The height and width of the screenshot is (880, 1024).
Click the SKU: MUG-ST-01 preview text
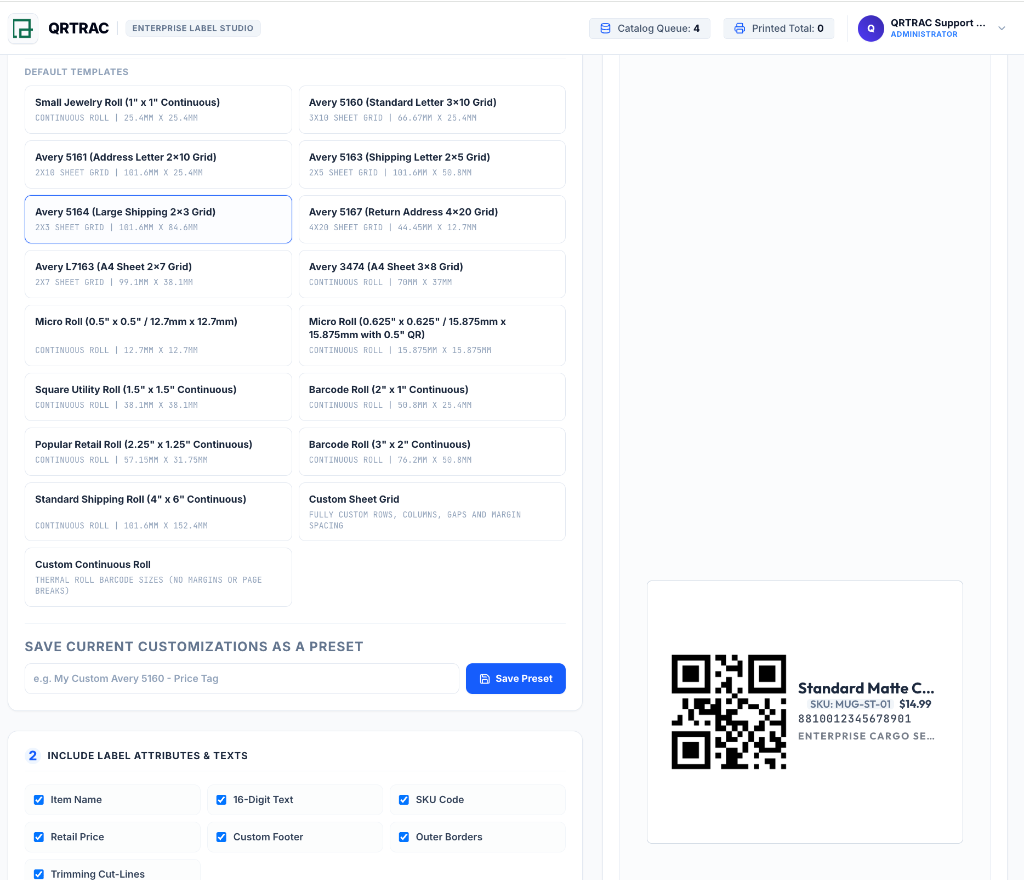[x=850, y=704]
